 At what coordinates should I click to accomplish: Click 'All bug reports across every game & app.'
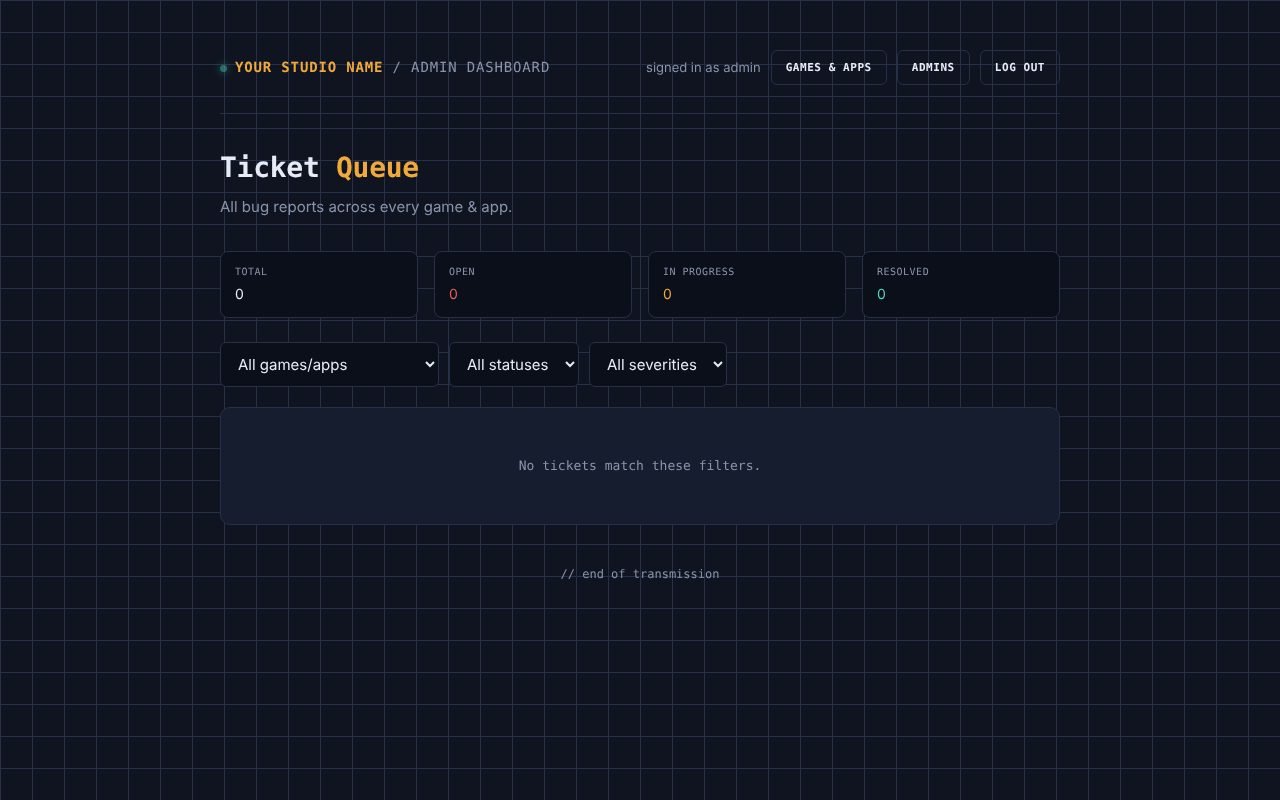[366, 207]
